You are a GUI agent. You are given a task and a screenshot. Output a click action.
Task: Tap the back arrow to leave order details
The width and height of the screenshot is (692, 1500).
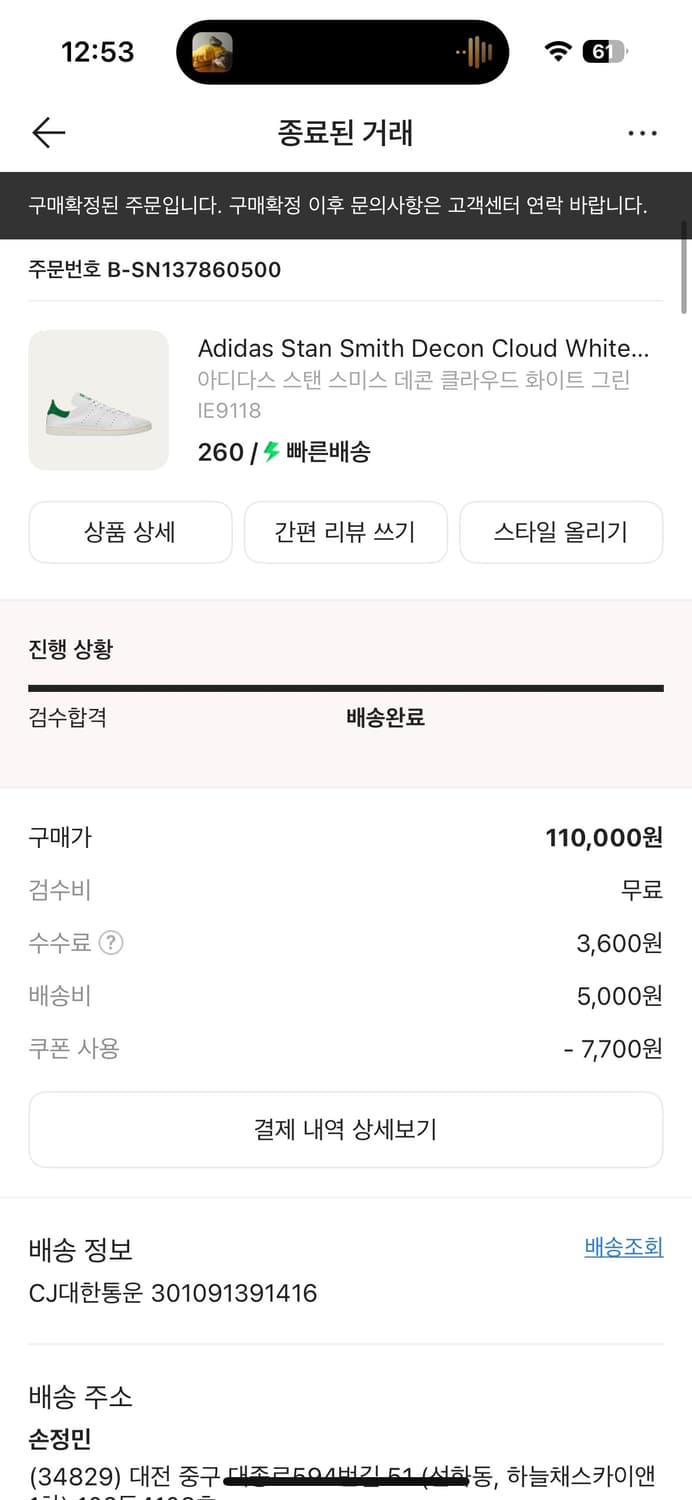(47, 132)
